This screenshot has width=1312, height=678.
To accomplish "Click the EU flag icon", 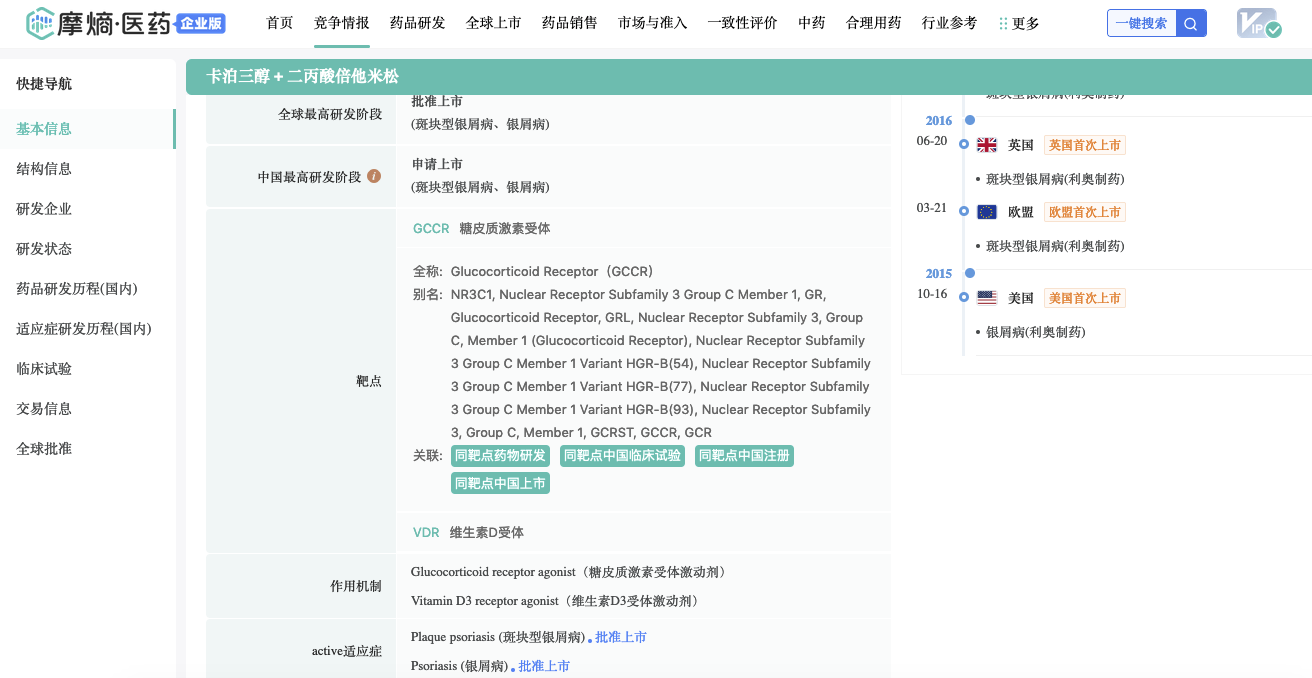I will coord(987,212).
